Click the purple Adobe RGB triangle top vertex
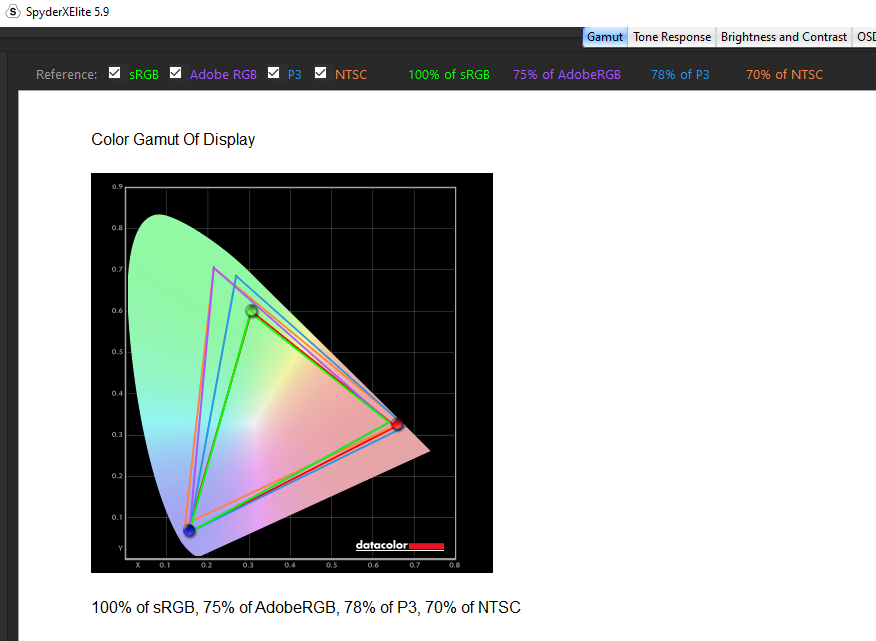The height and width of the screenshot is (641, 876). point(214,267)
